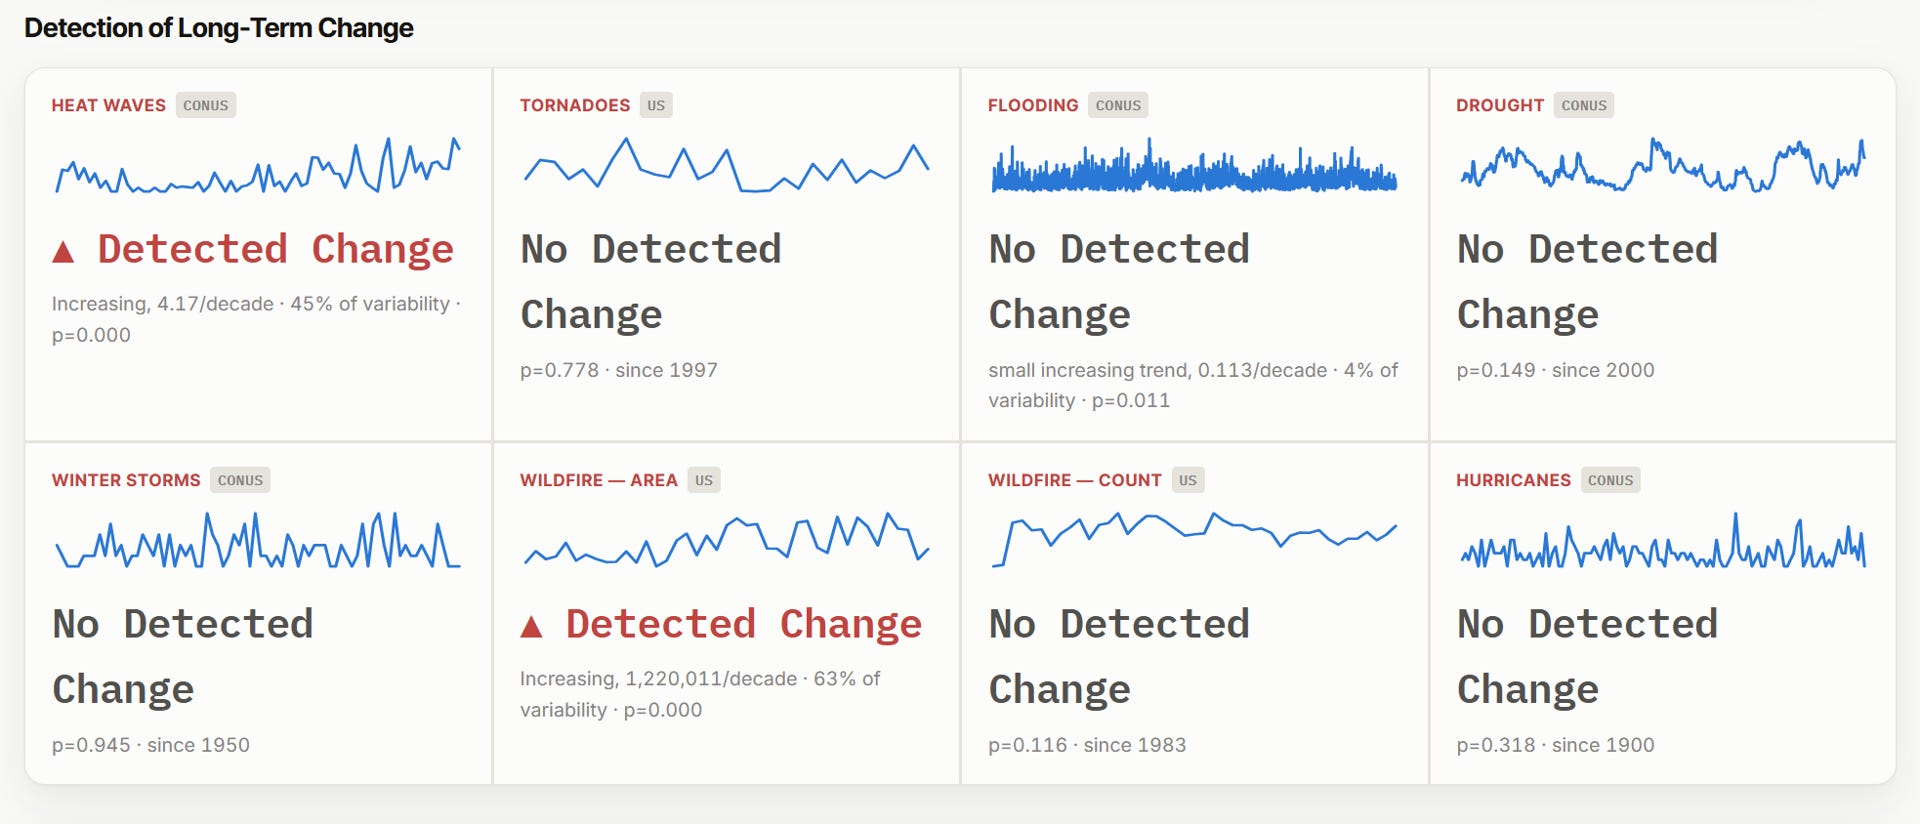Open the Drought sparkline chart
The width and height of the screenshot is (1920, 824).
(x=1662, y=165)
